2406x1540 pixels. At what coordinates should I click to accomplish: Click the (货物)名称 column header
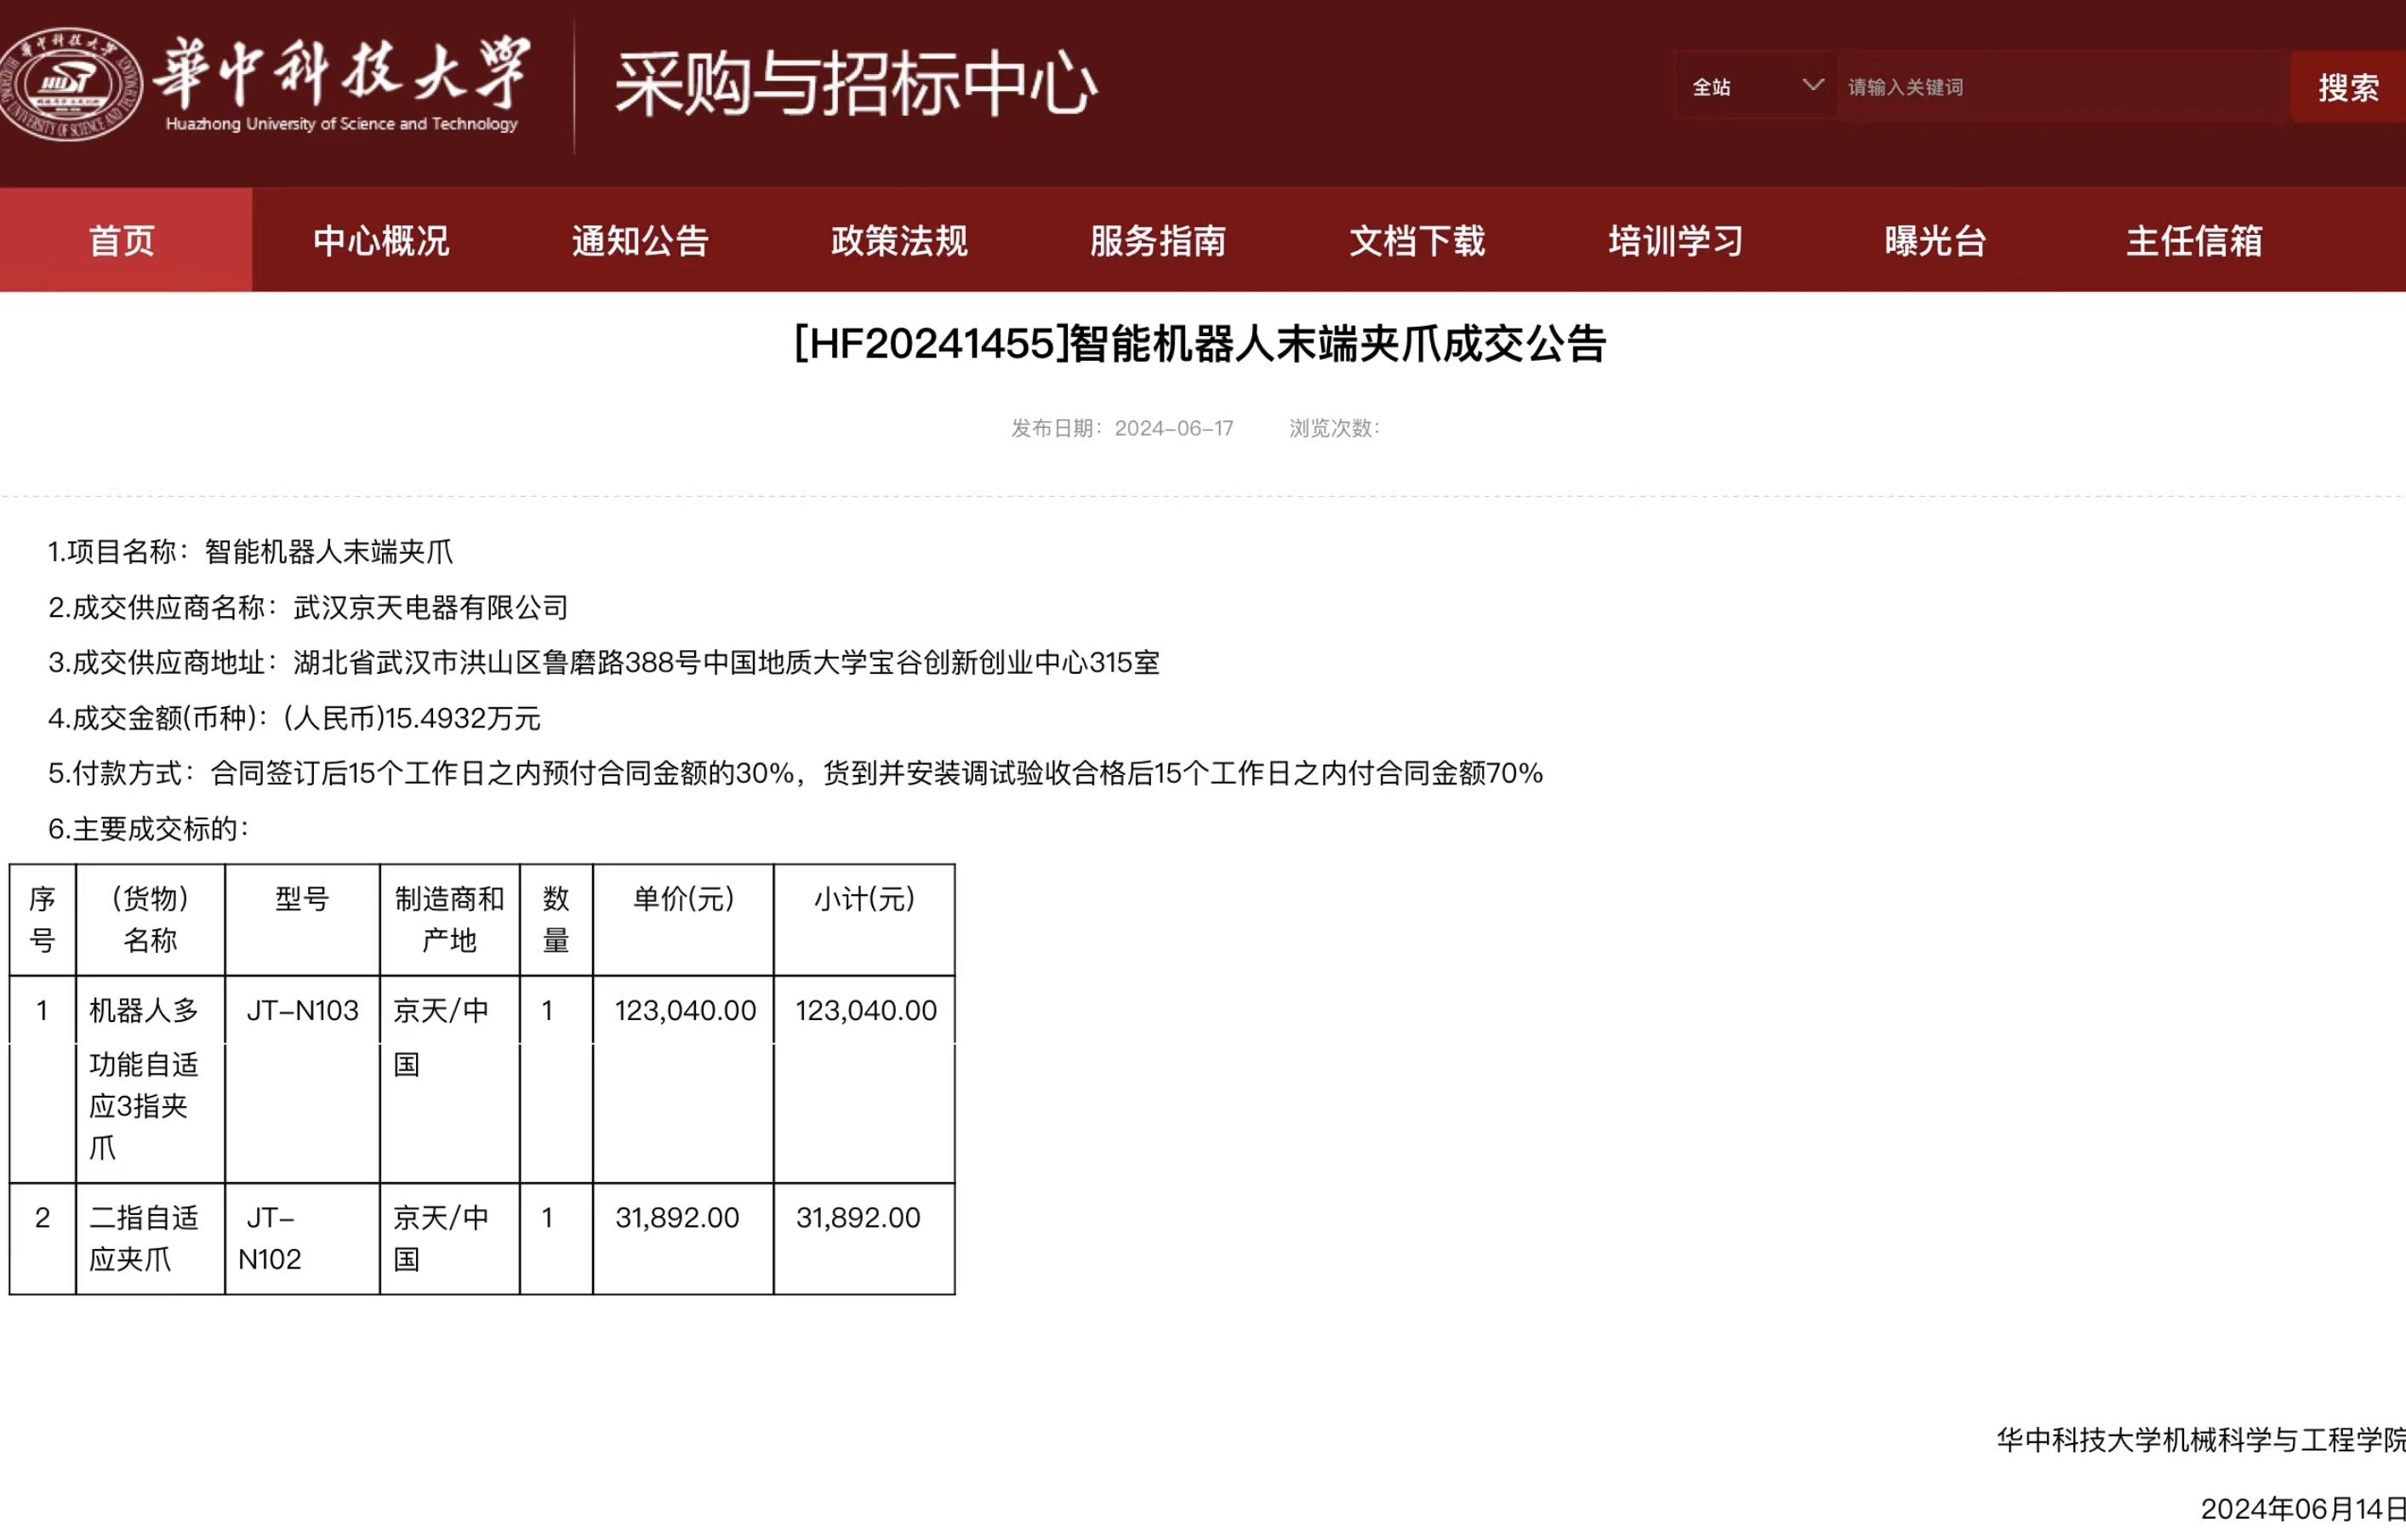(x=150, y=920)
